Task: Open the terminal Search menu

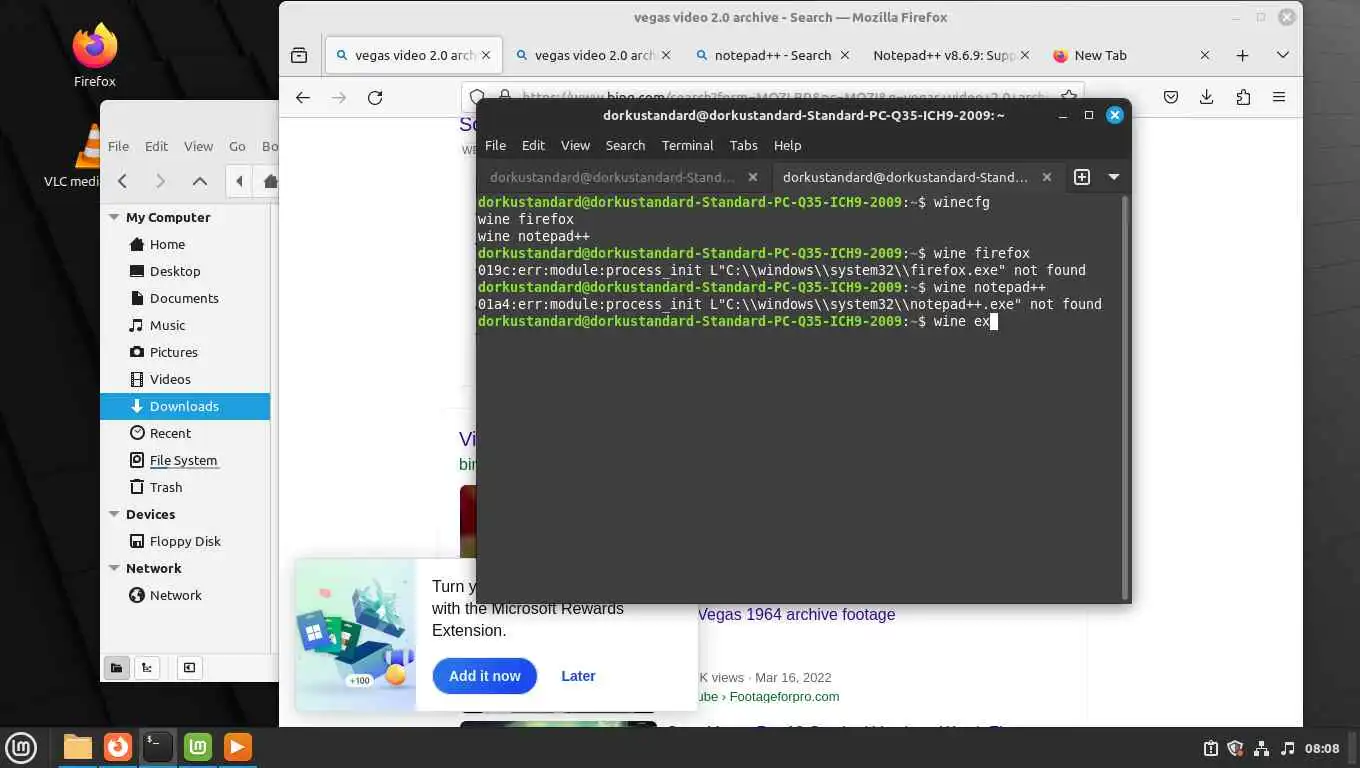Action: (x=625, y=145)
